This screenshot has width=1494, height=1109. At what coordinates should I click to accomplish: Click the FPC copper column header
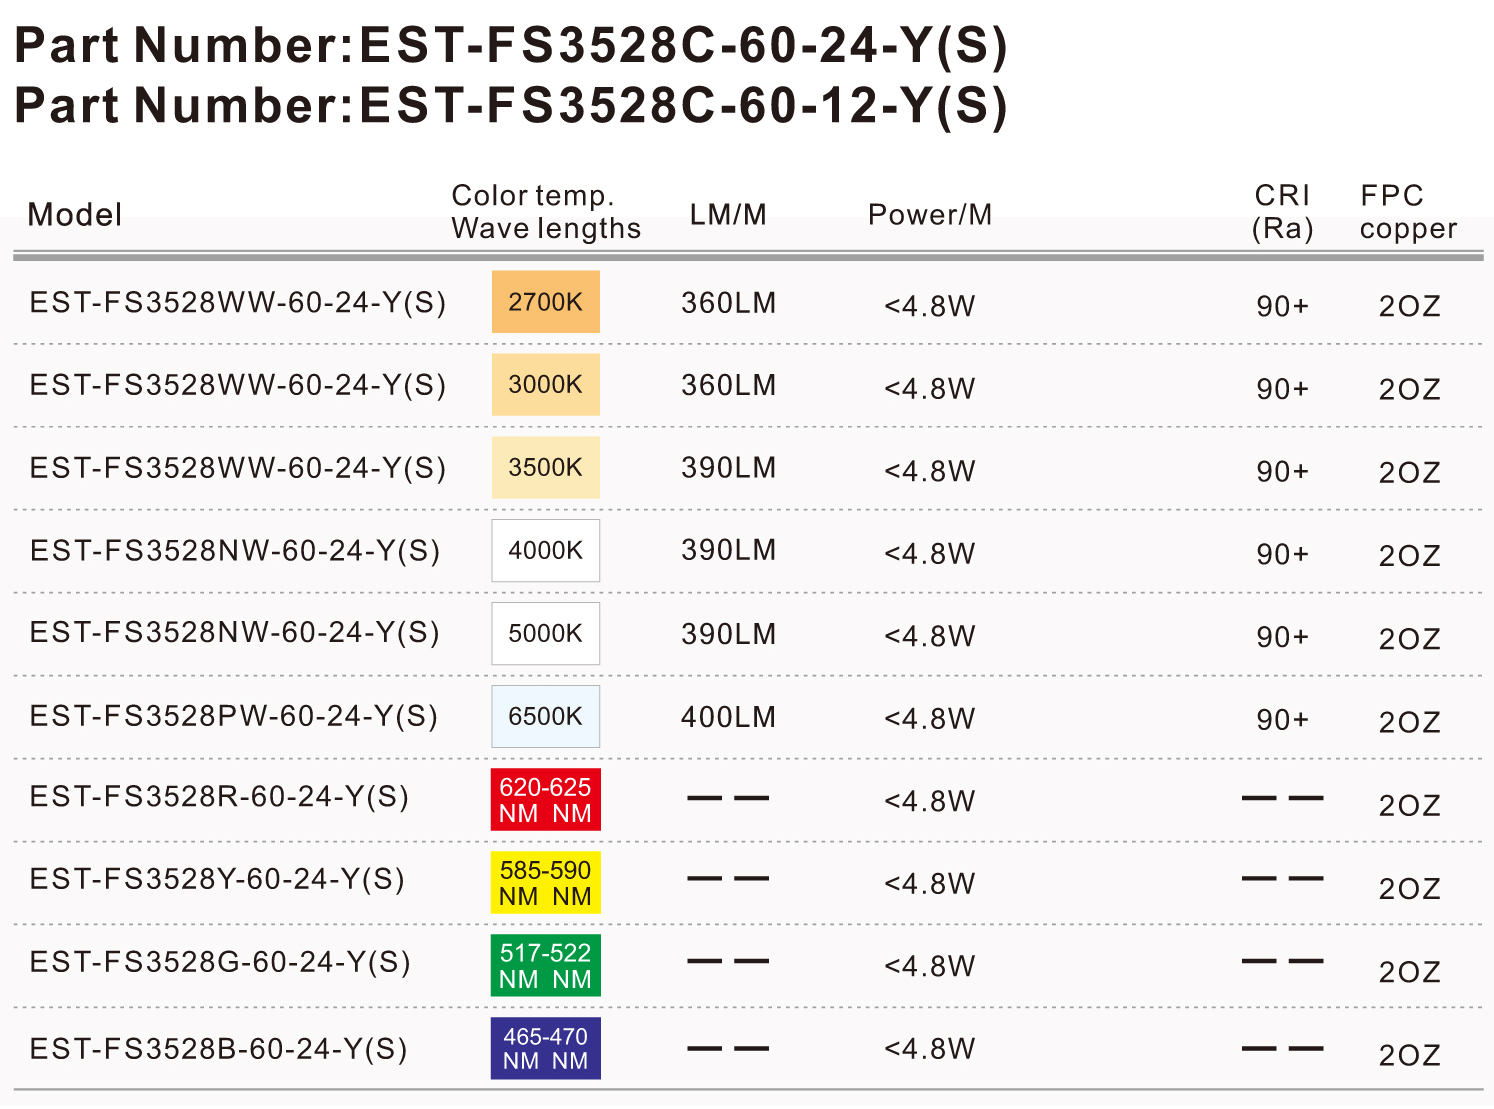1408,211
